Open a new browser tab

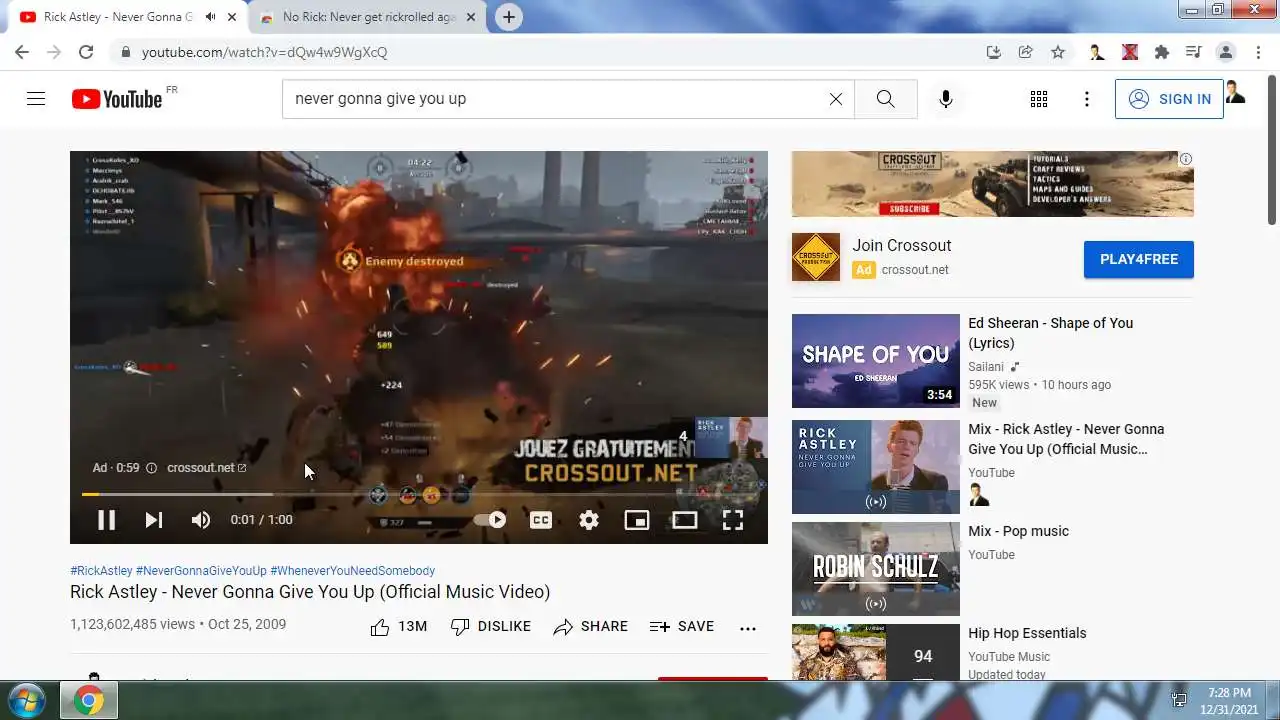point(509,17)
